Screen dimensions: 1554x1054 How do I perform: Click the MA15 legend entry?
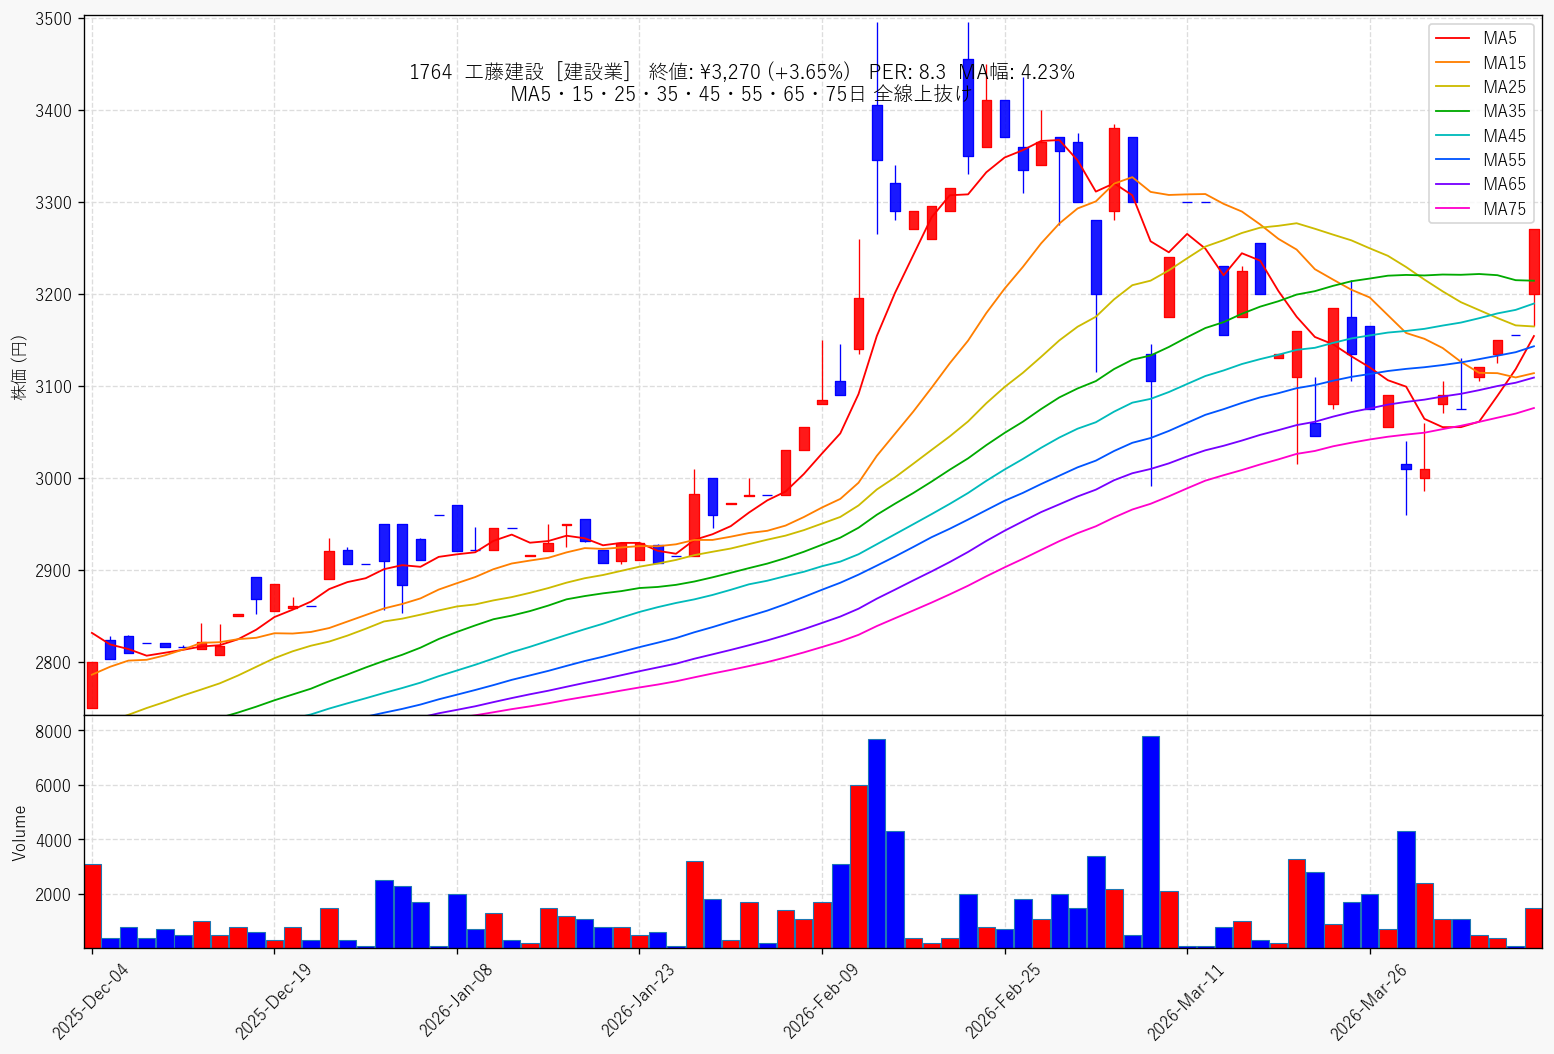click(x=1480, y=63)
